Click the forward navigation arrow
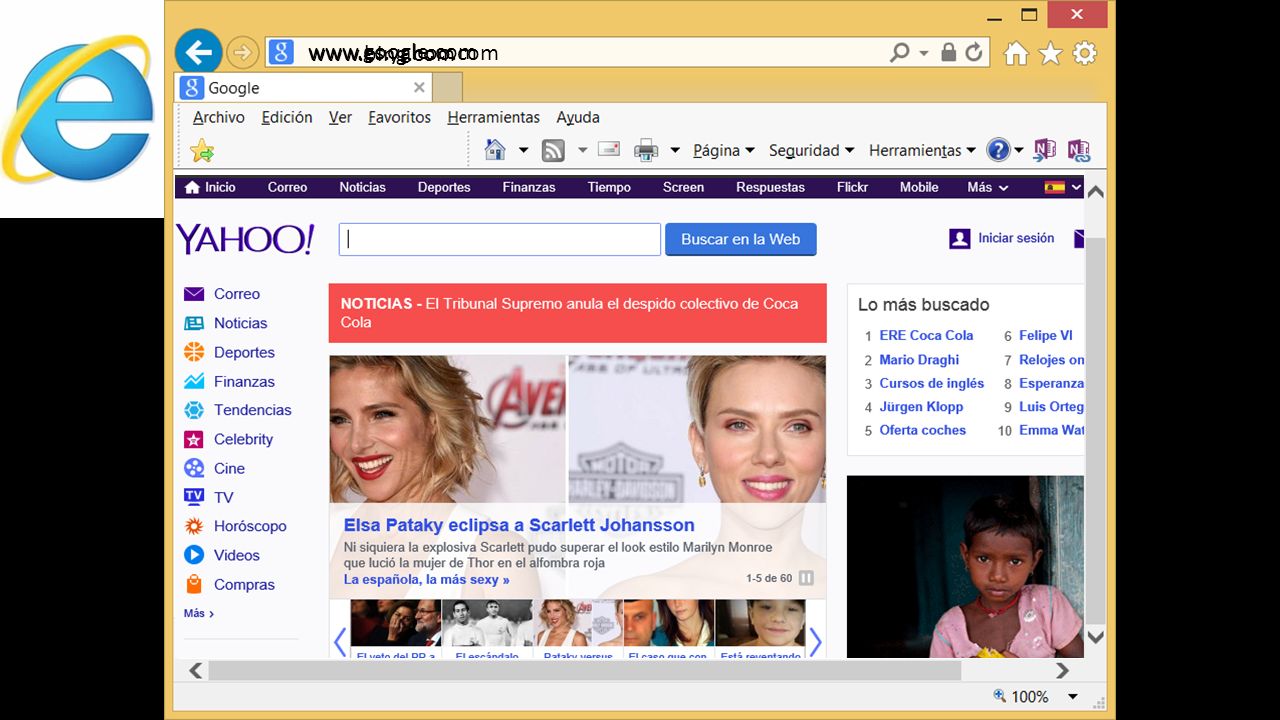The image size is (1280, 720). pyautogui.click(x=243, y=53)
